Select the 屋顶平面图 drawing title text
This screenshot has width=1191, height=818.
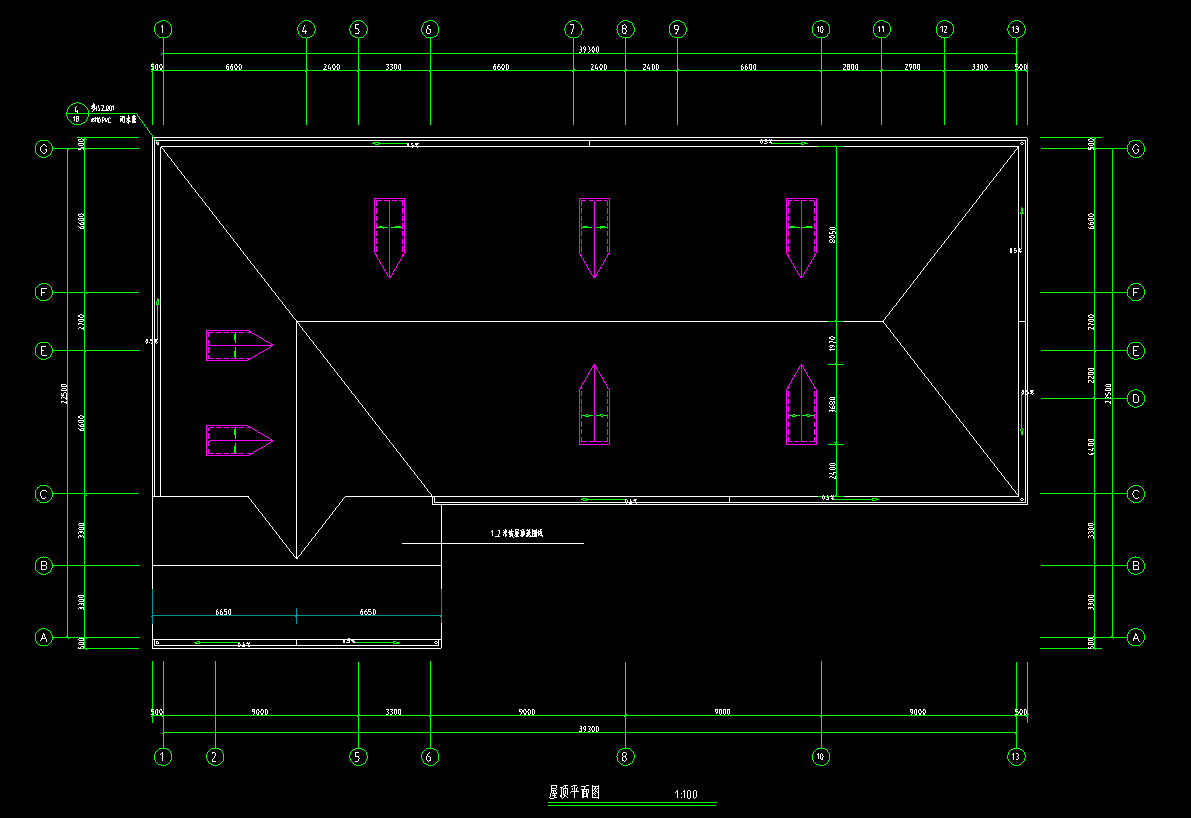574,793
